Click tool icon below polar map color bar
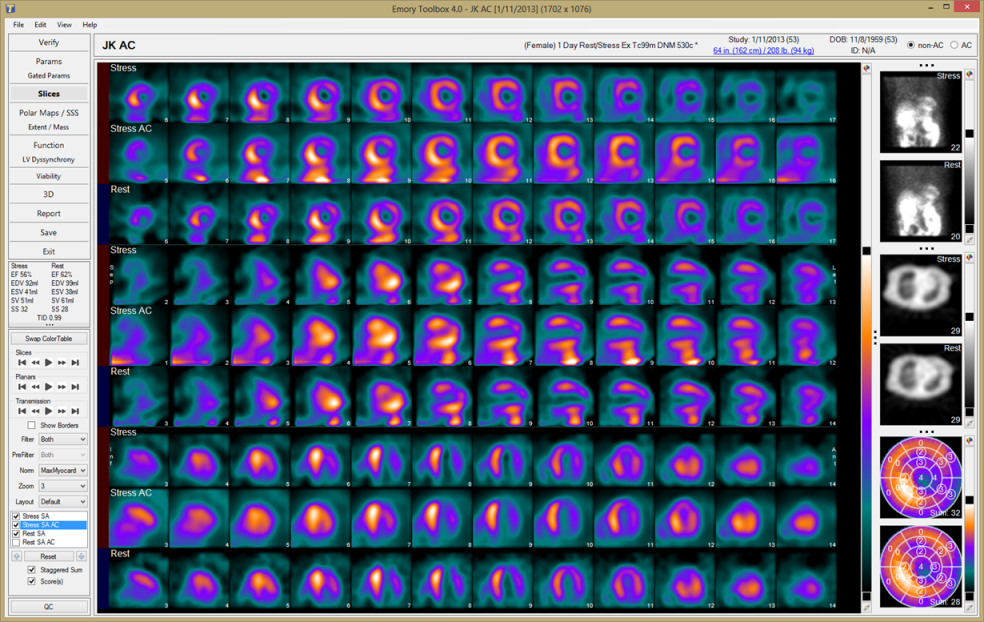 coord(969,608)
